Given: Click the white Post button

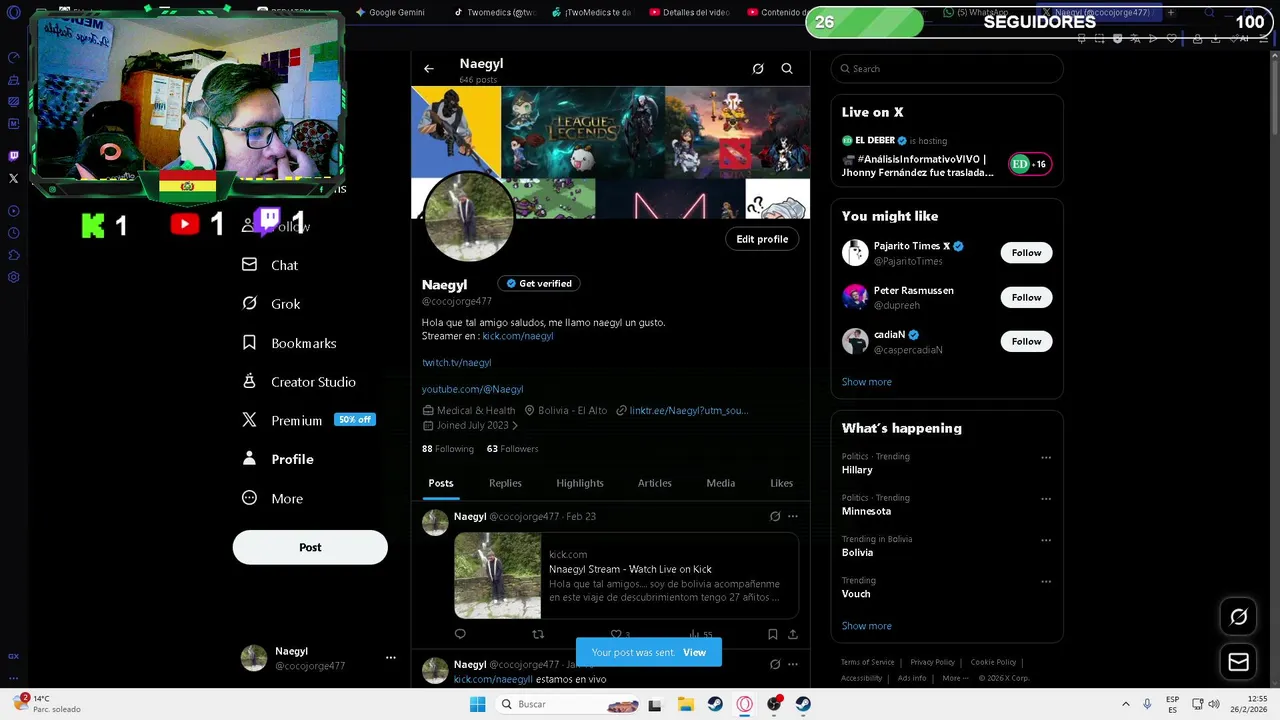Looking at the screenshot, I should point(310,547).
